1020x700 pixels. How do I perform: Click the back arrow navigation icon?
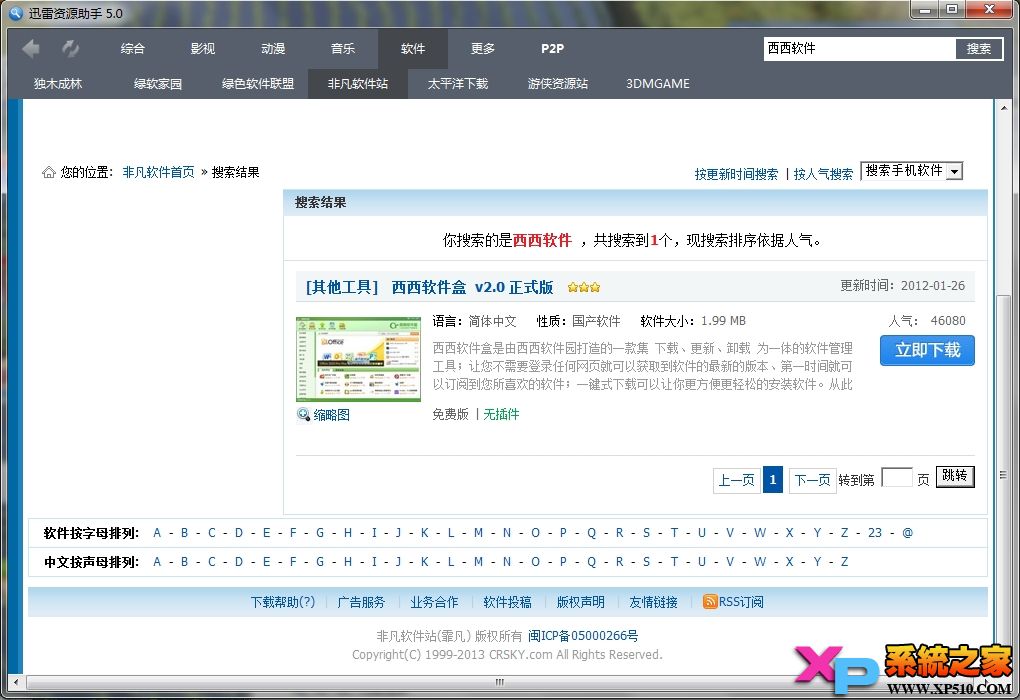pyautogui.click(x=31, y=48)
